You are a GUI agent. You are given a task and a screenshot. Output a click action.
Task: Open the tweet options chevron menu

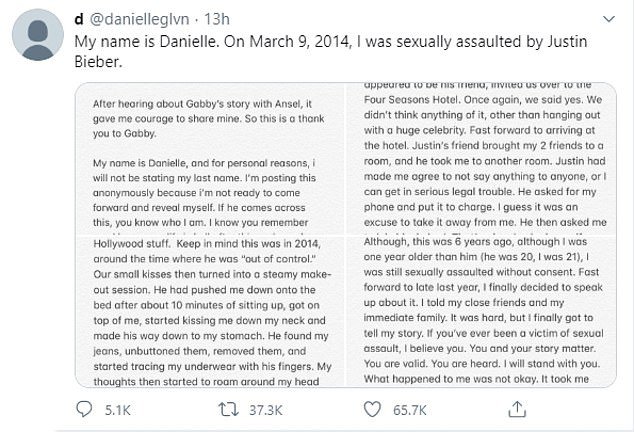608,19
